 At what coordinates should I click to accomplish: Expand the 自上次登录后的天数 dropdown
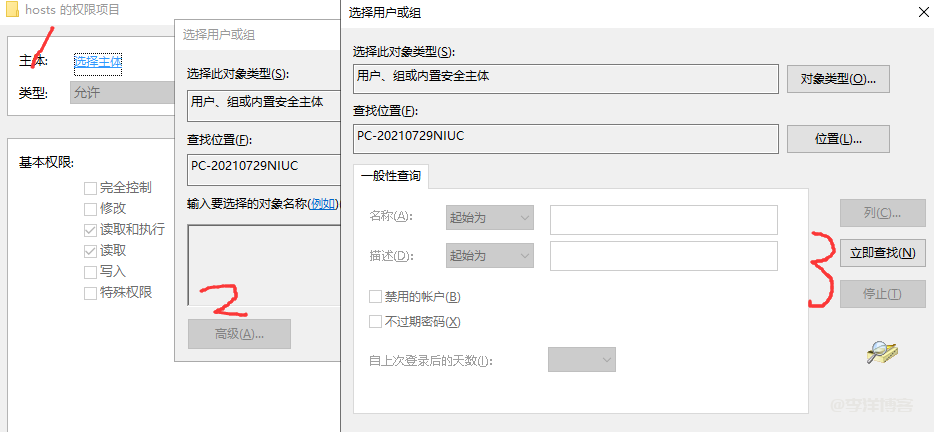click(581, 360)
